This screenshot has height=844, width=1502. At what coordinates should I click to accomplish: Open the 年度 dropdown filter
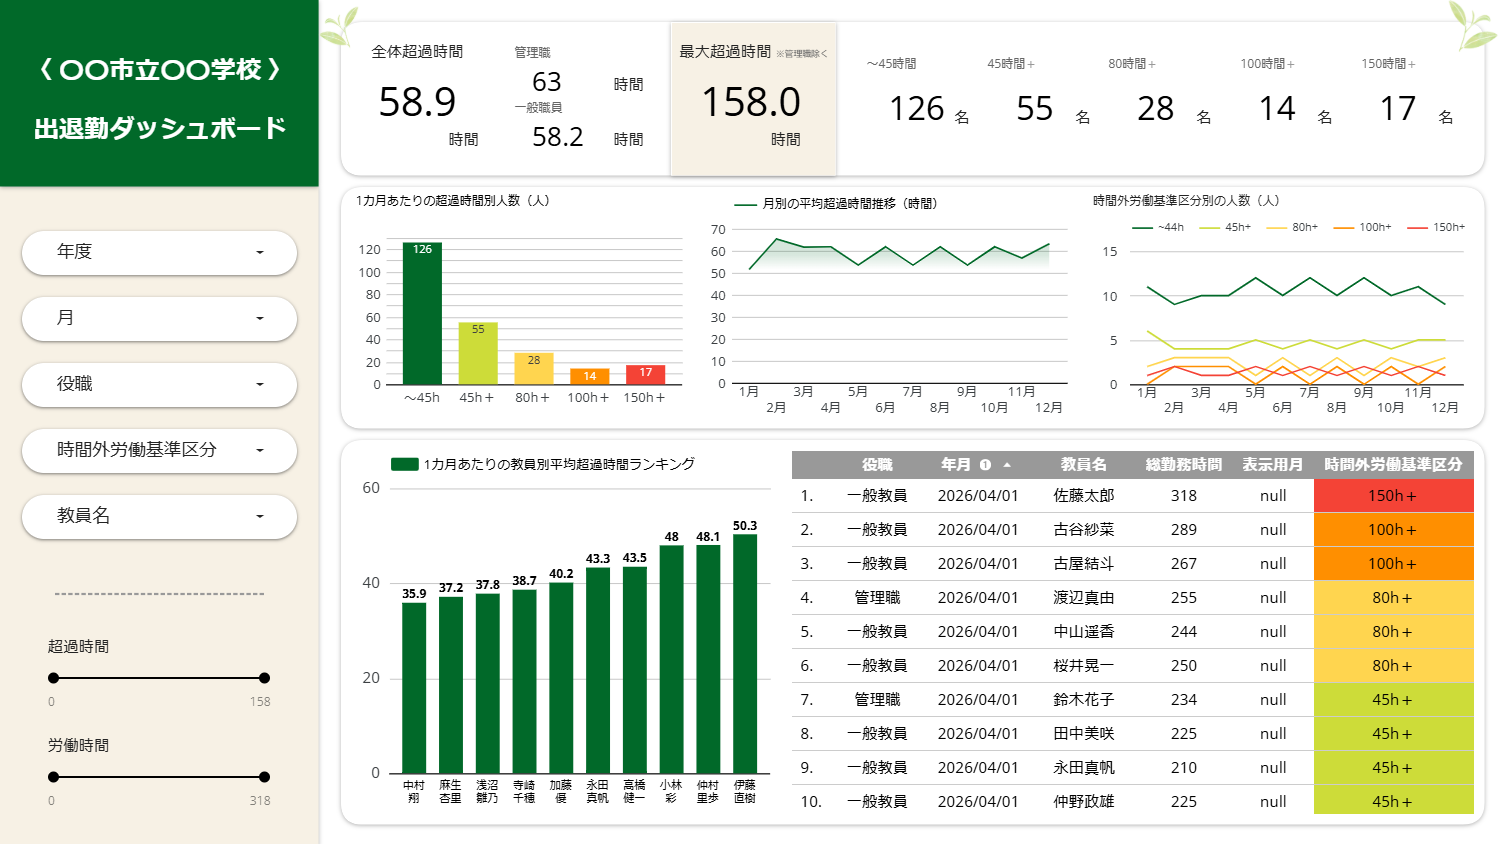point(159,252)
